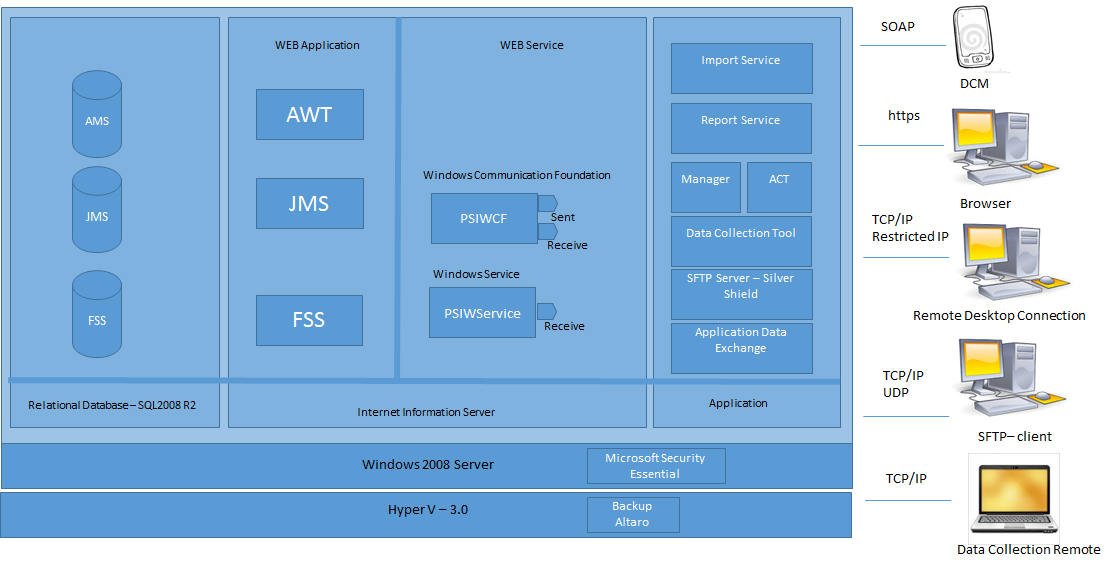The image size is (1110, 567).
Task: Click the Import Service box
Action: tap(741, 69)
